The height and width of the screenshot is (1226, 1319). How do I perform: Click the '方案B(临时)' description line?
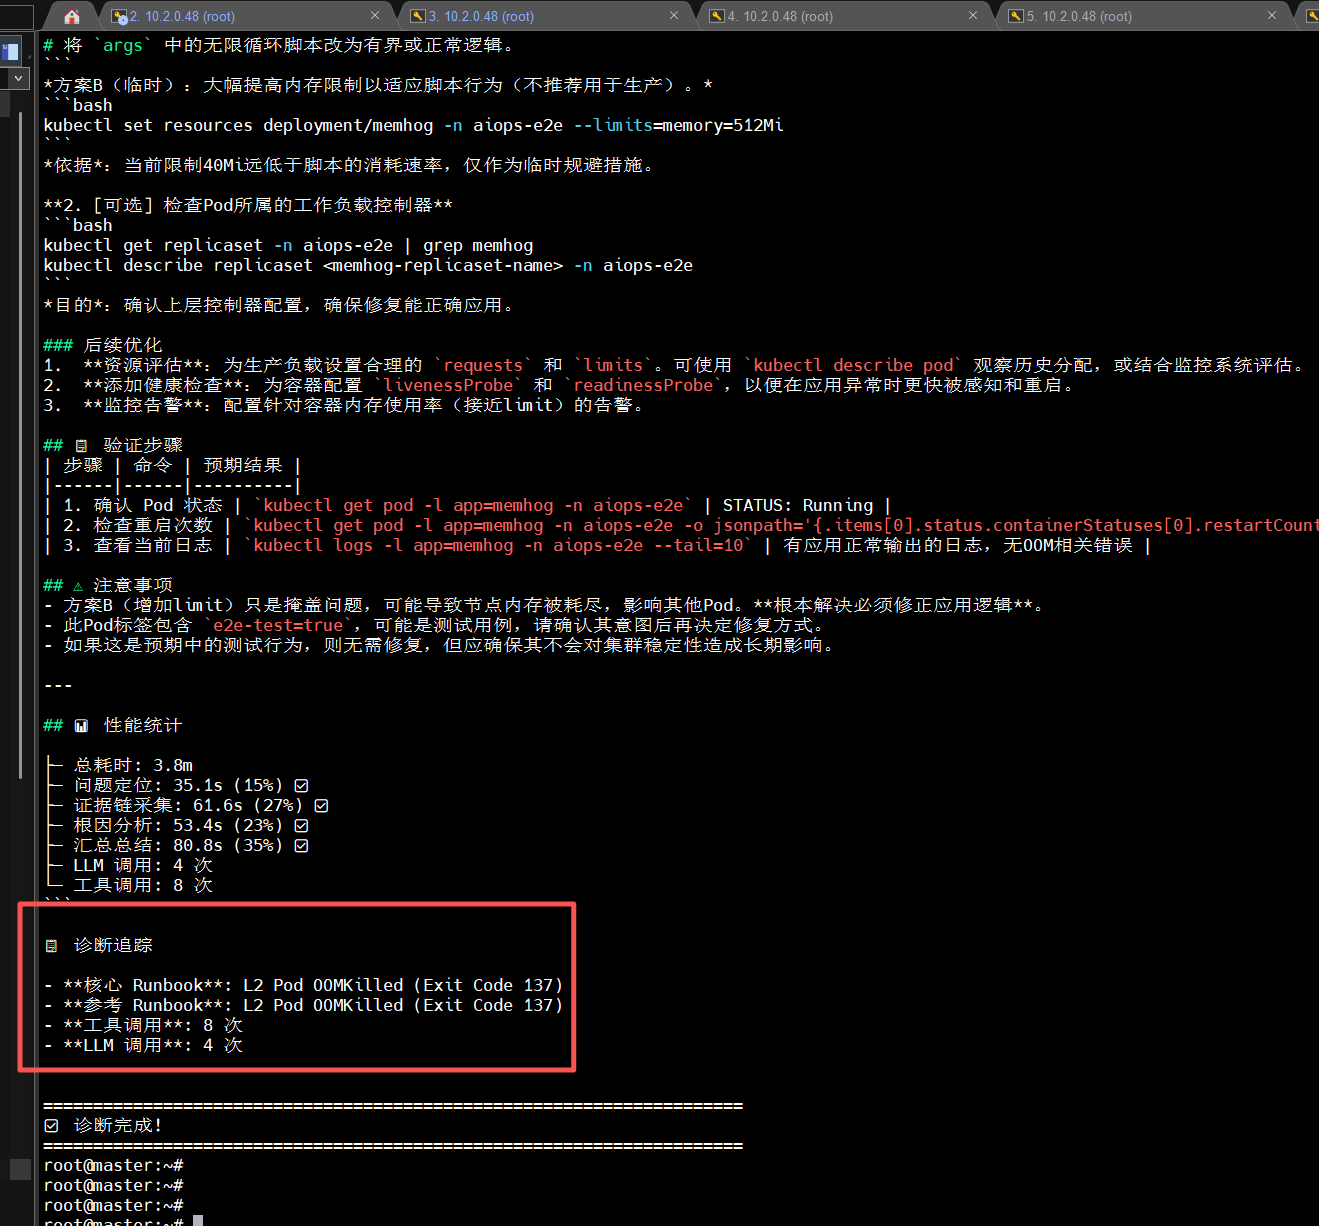point(378,85)
